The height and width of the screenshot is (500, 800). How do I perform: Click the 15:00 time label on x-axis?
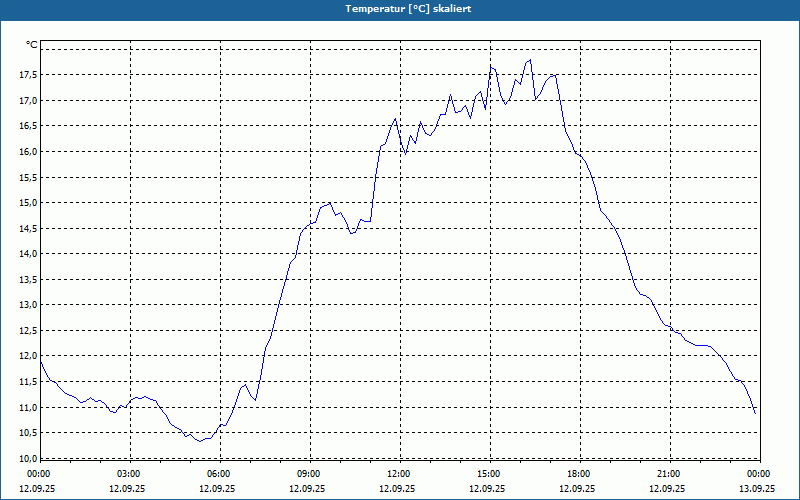point(489,474)
